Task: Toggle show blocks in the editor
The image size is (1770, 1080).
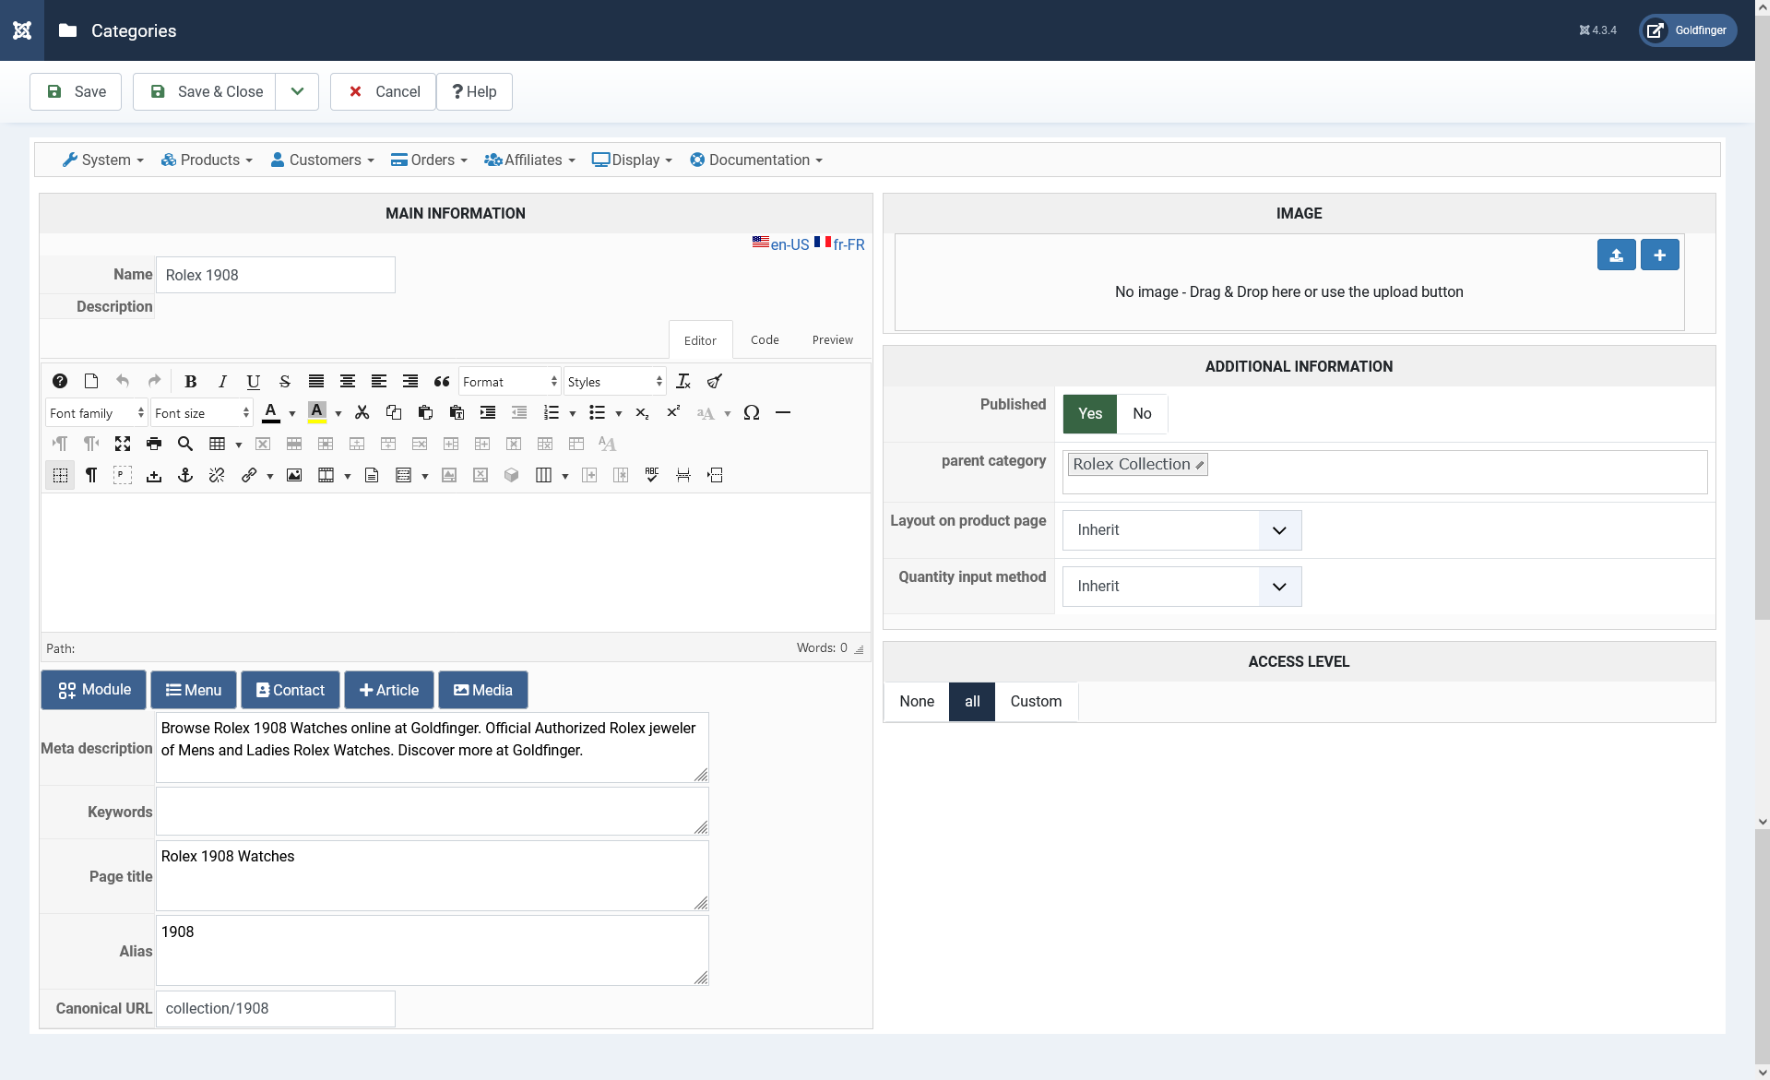Action: point(123,476)
